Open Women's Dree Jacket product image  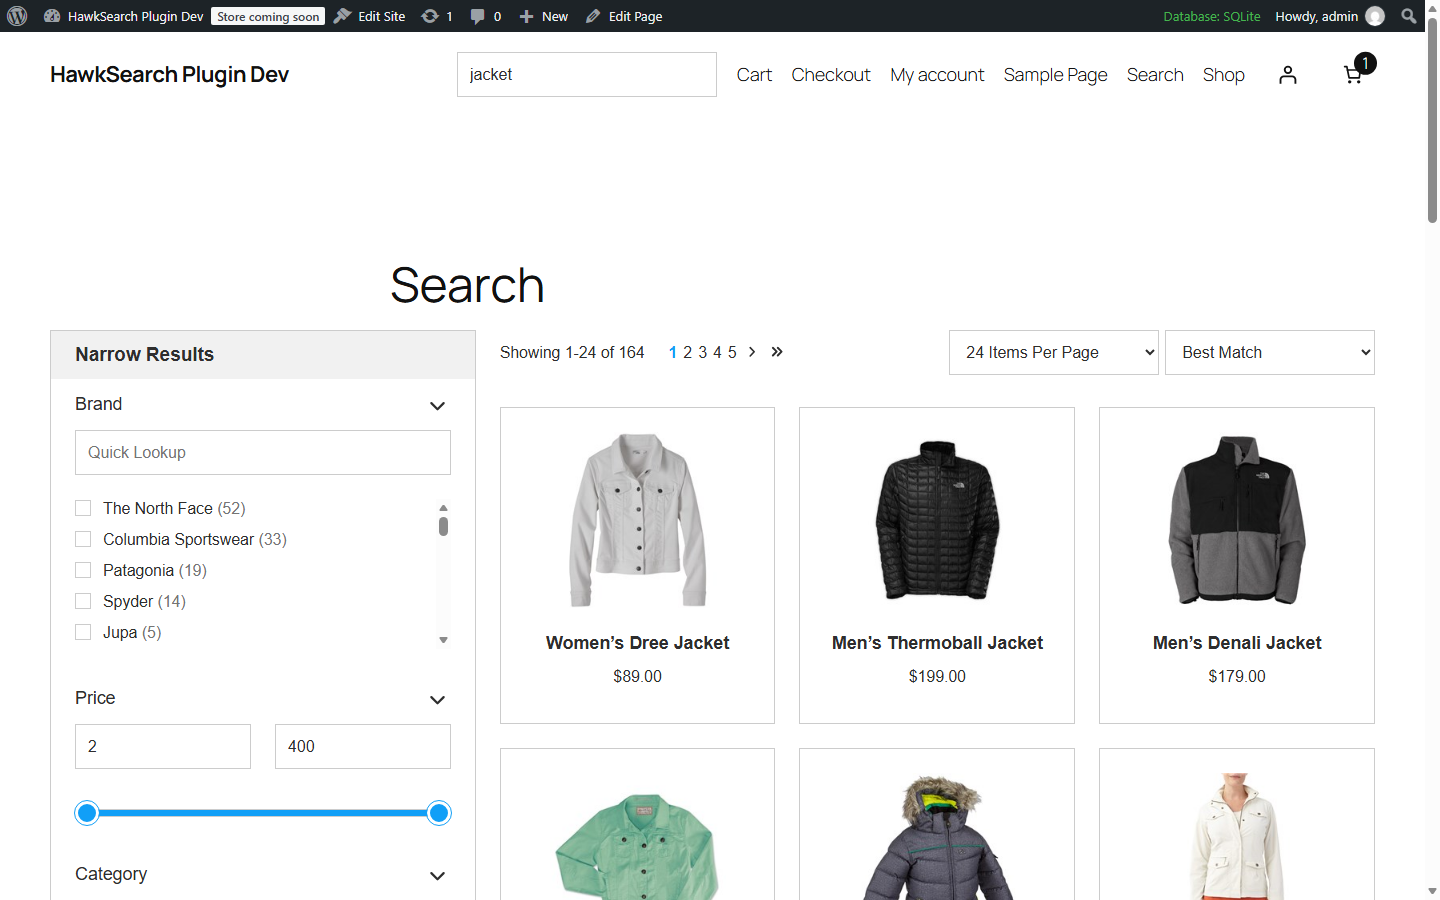click(x=638, y=520)
